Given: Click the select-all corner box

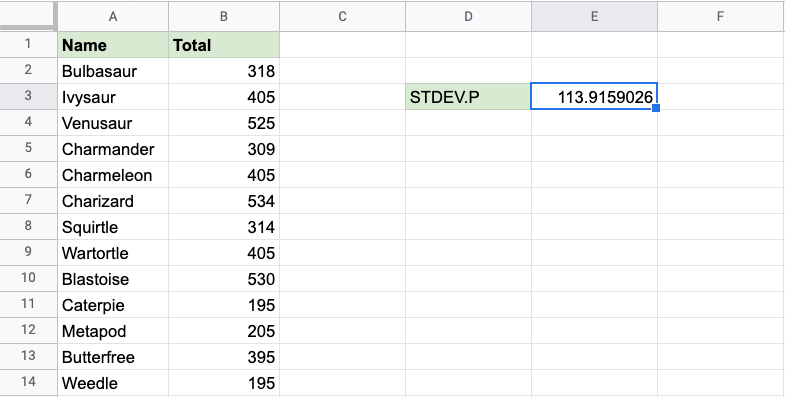Looking at the screenshot, I should (28, 17).
